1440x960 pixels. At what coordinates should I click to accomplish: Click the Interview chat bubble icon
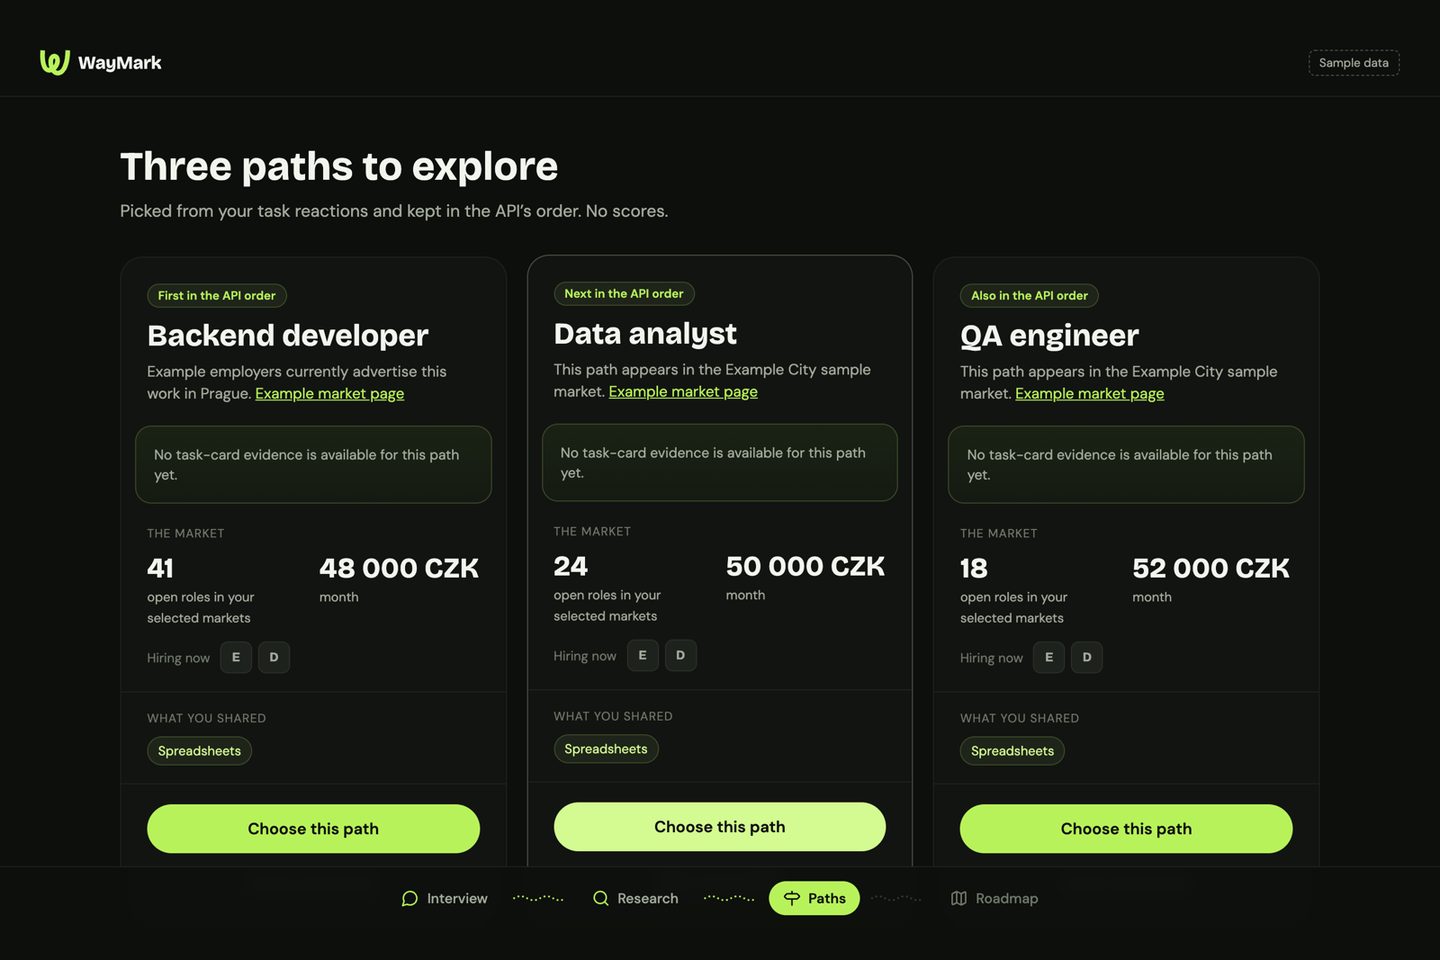point(409,898)
